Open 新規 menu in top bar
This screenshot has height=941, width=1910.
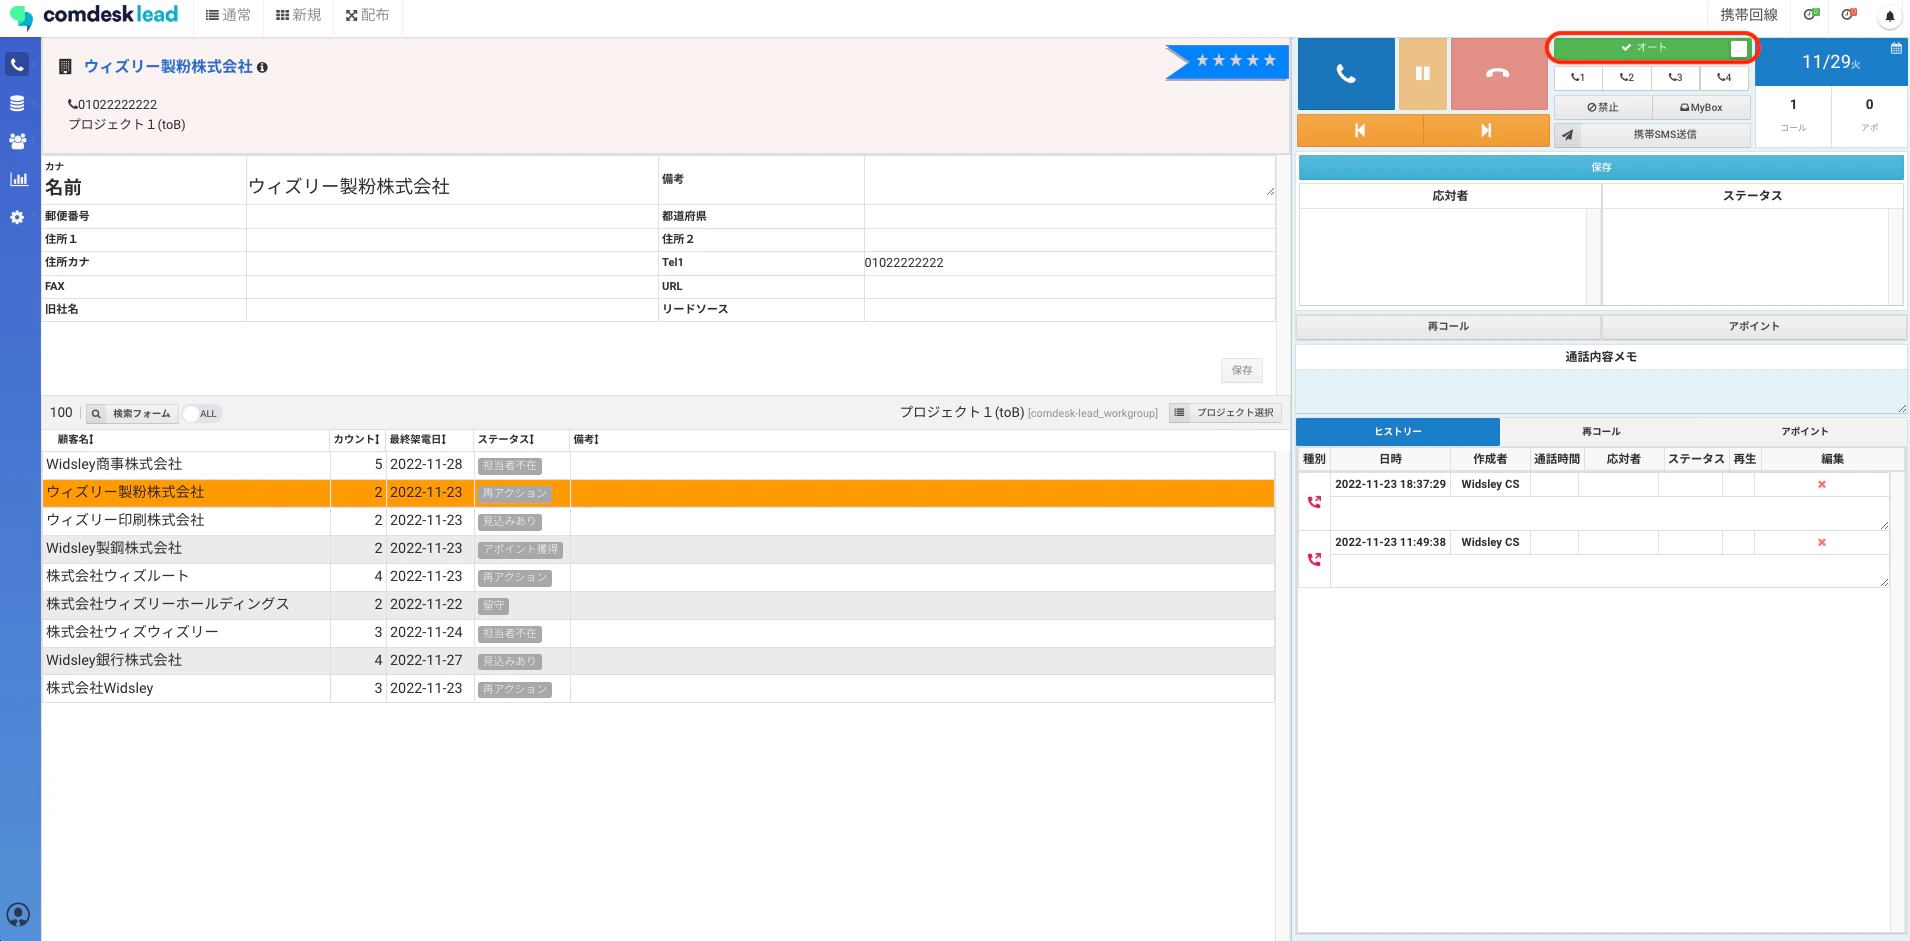point(299,15)
